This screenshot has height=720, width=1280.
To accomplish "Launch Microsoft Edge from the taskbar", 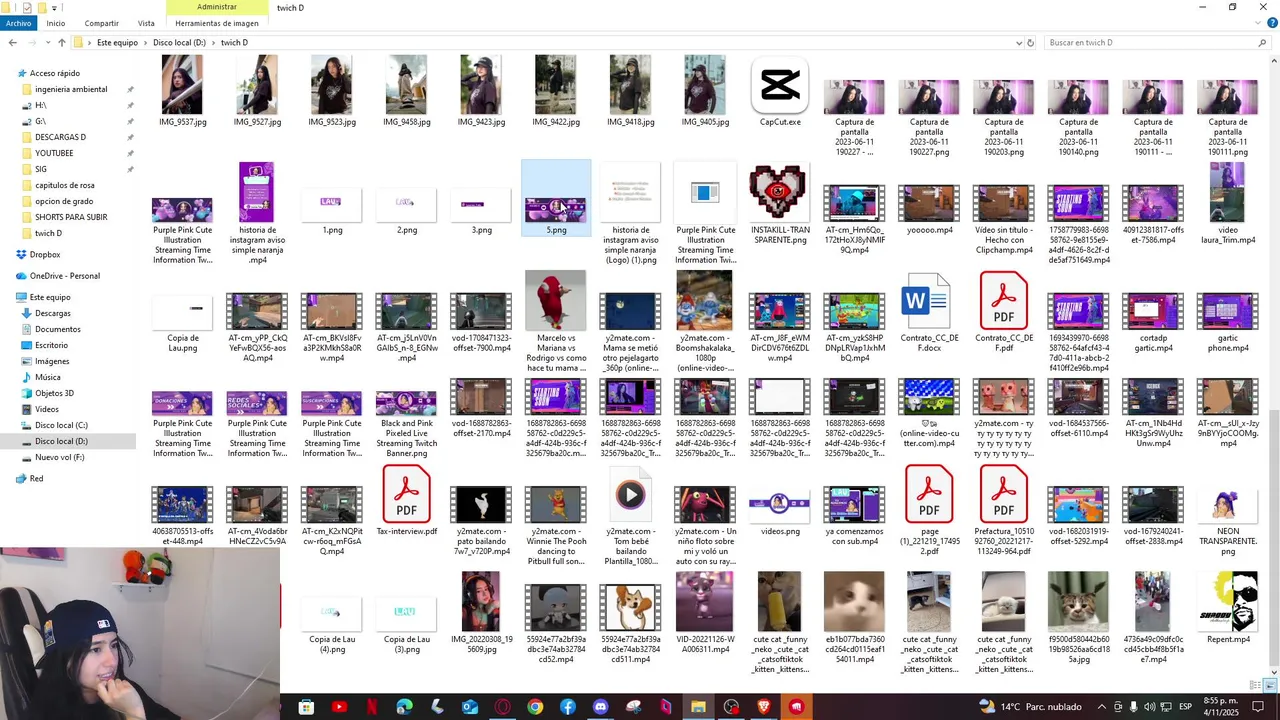I will 404,707.
